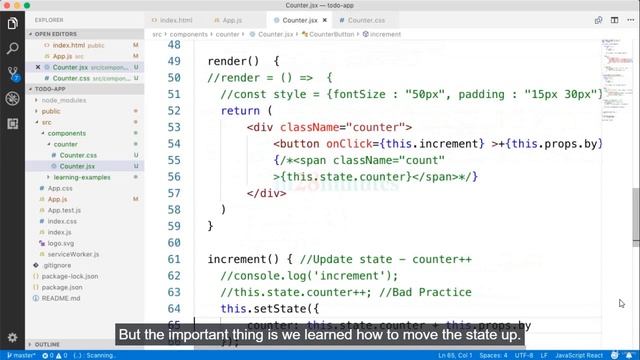Open Counter.css in the counter folder
This screenshot has height=360, width=640.
click(78, 155)
